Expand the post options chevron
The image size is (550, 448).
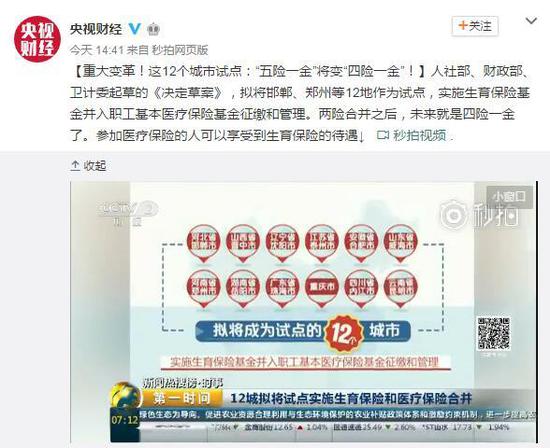(x=531, y=21)
